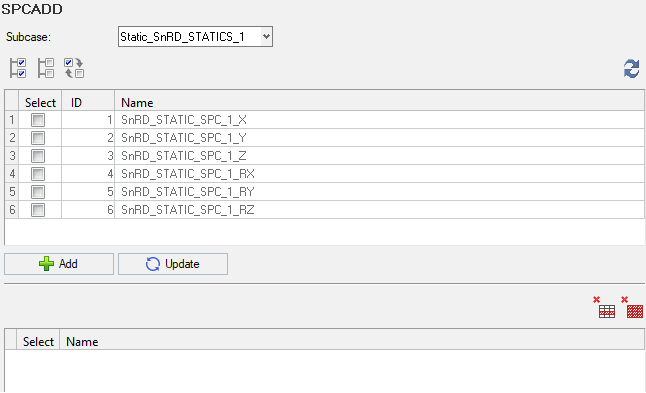Screen dimensions: 646x393
Task: Select the SnRD_STATIC_SPC_1_RX row name
Action: [188, 174]
